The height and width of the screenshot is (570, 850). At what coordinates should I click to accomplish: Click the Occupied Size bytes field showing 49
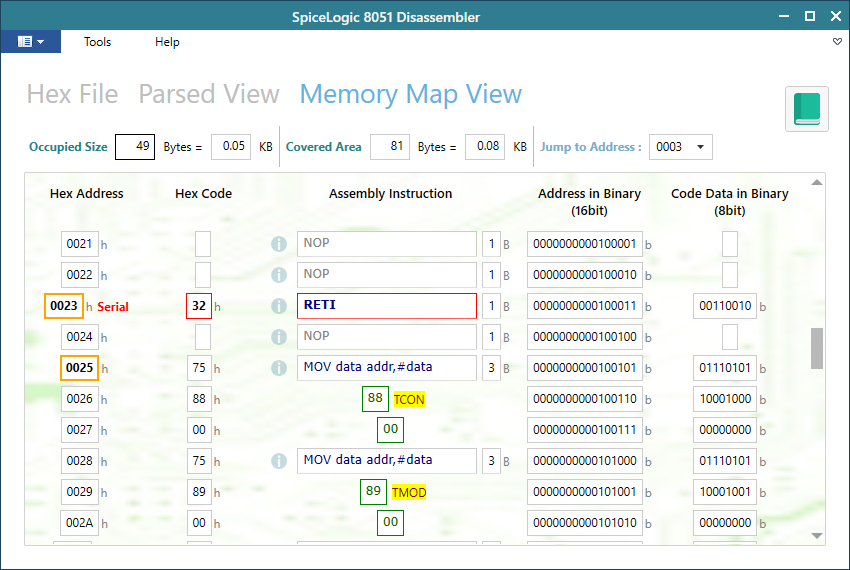tap(135, 146)
